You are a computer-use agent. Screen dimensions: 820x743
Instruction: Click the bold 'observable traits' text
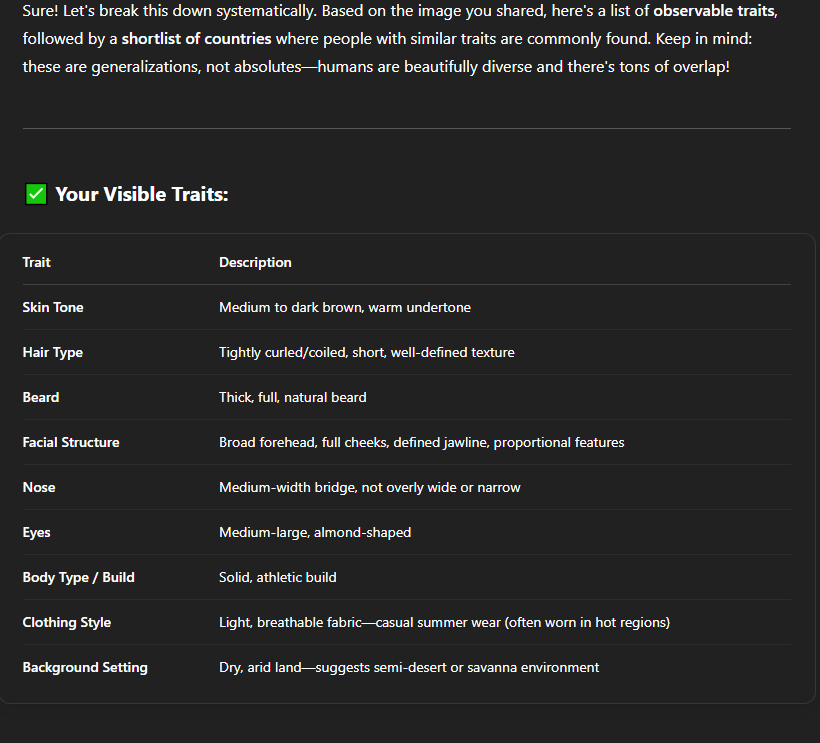tap(713, 11)
